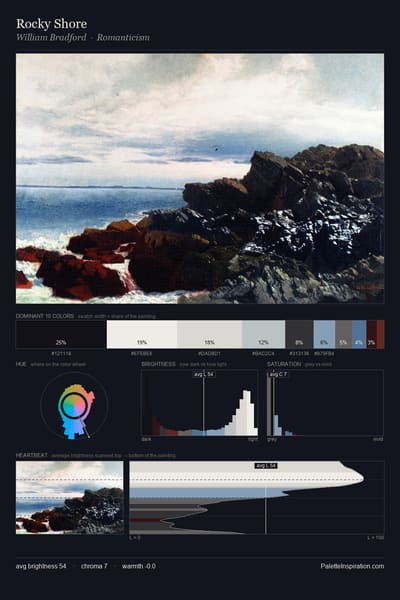The image size is (400, 600).
Task: Click 'avg C 7' label in saturation histogram
Action: click(x=278, y=374)
